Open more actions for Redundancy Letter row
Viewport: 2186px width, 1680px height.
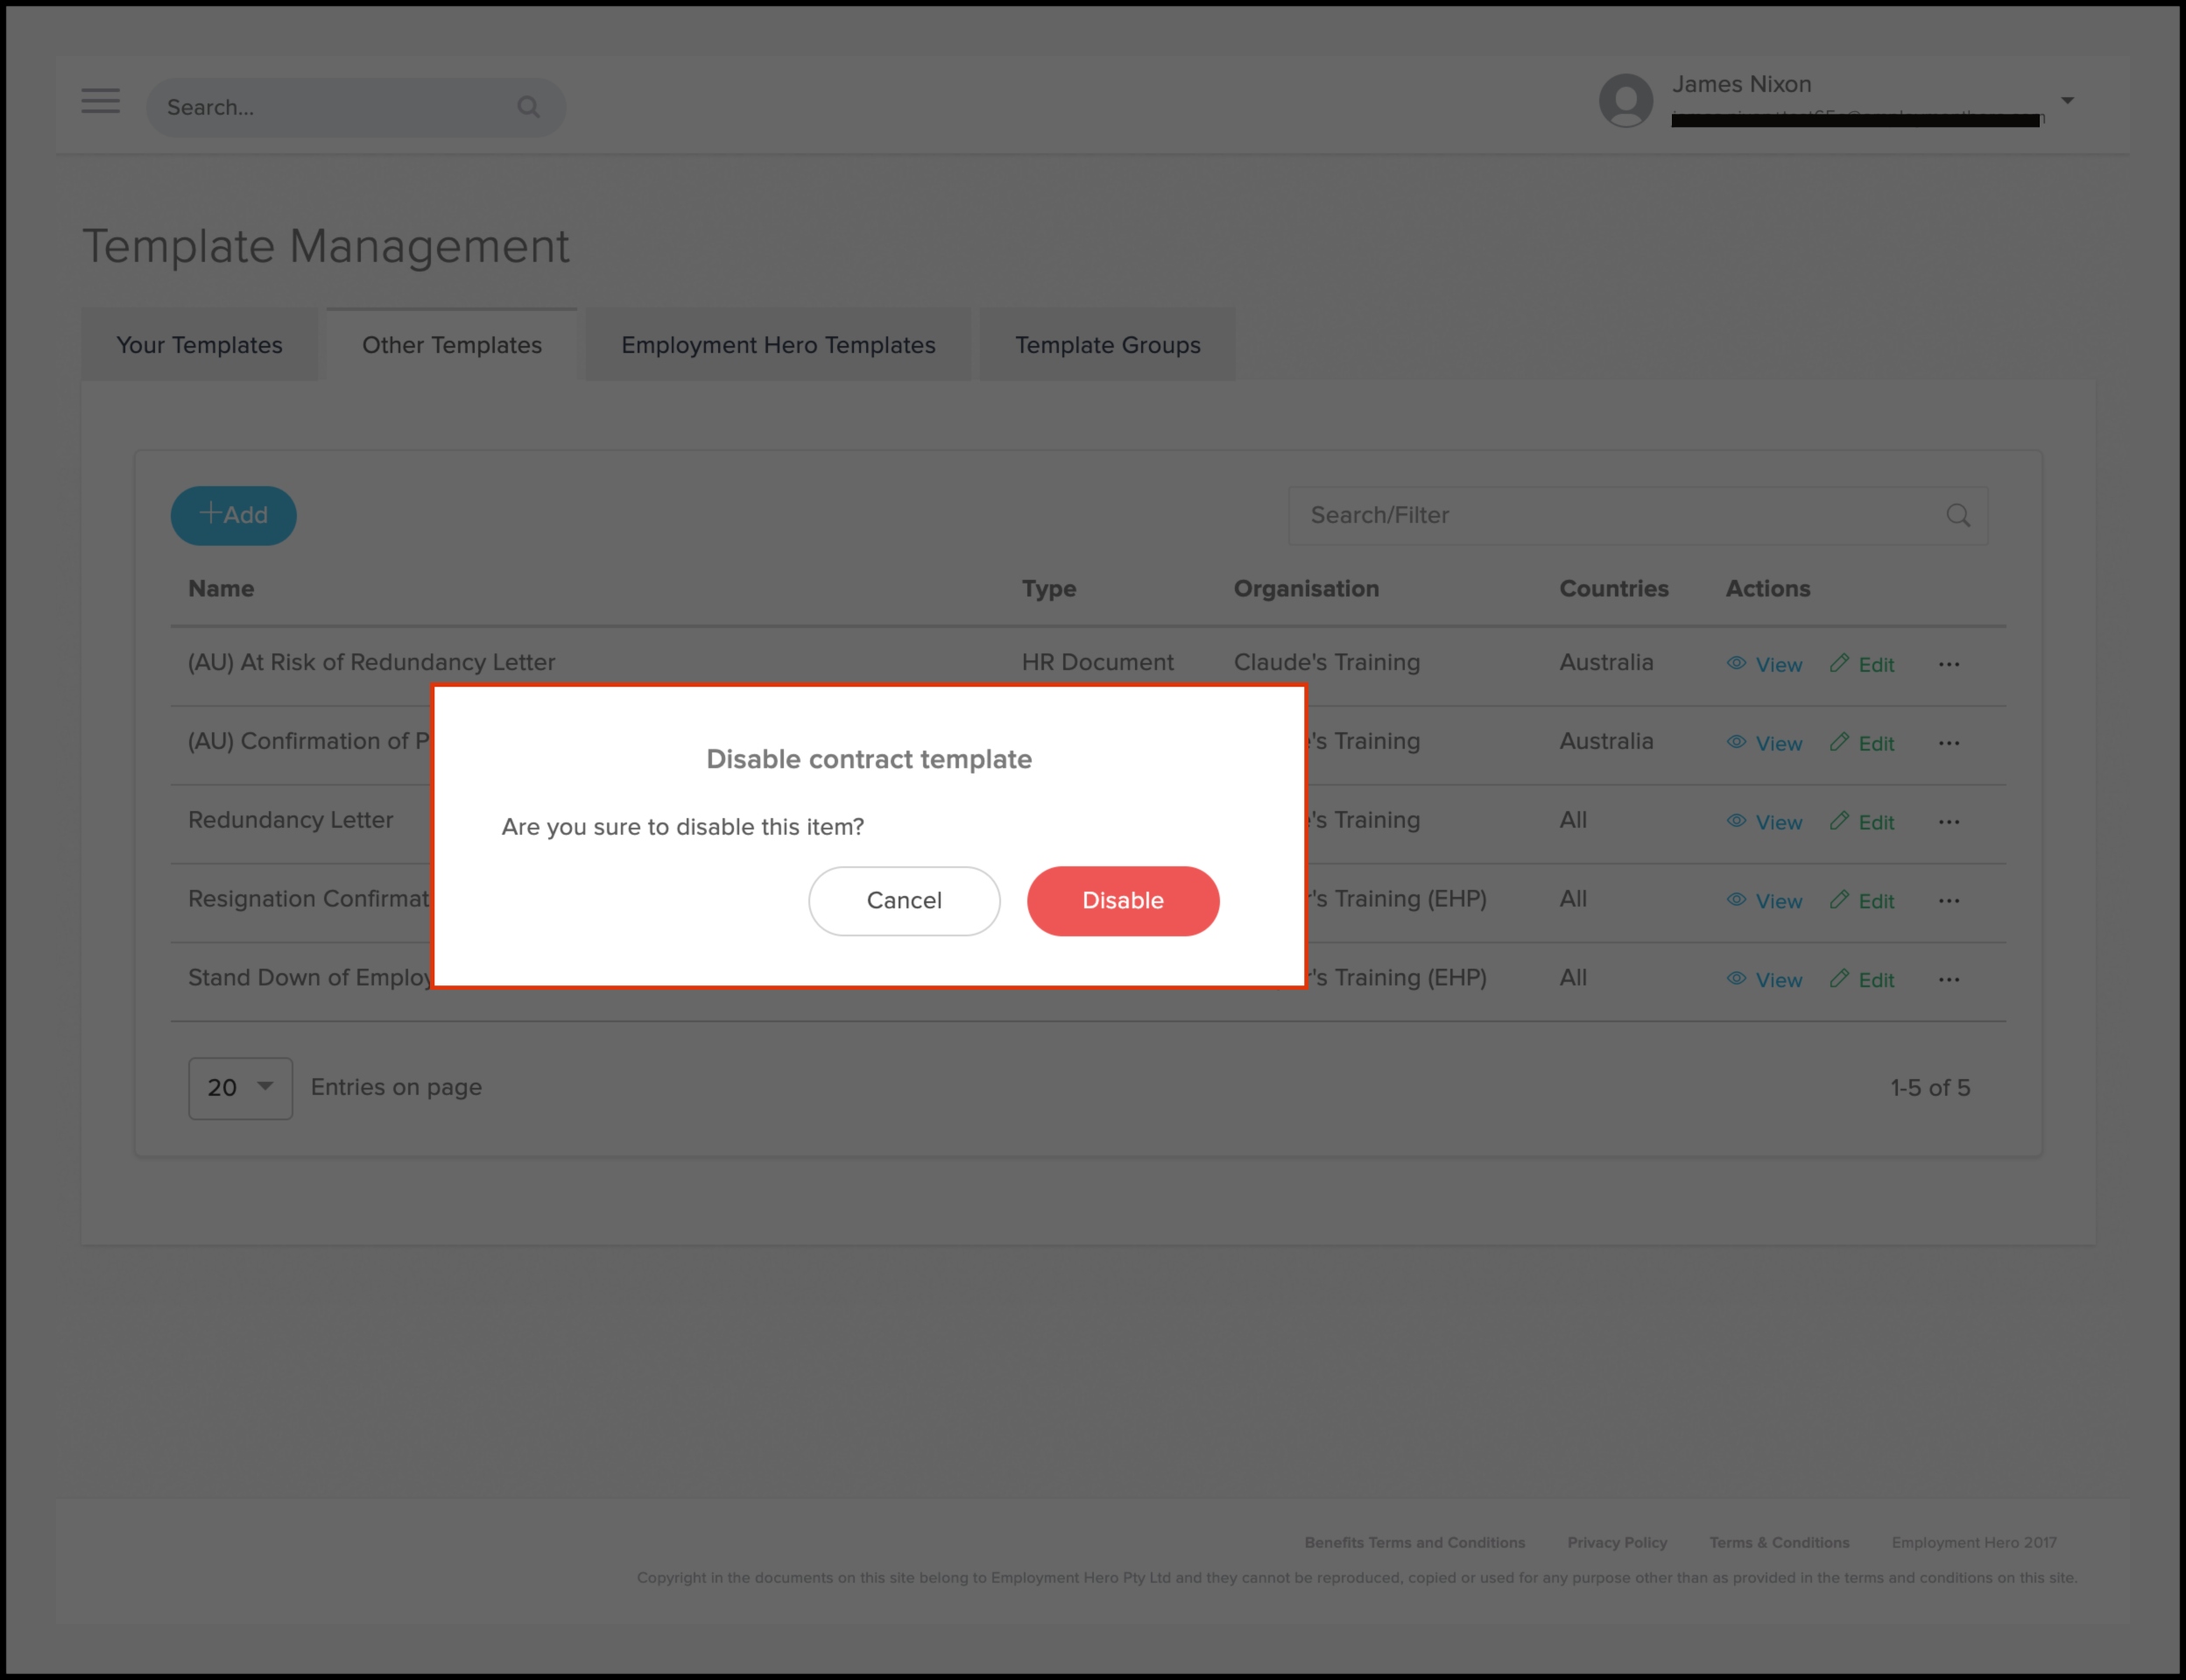[x=1948, y=822]
